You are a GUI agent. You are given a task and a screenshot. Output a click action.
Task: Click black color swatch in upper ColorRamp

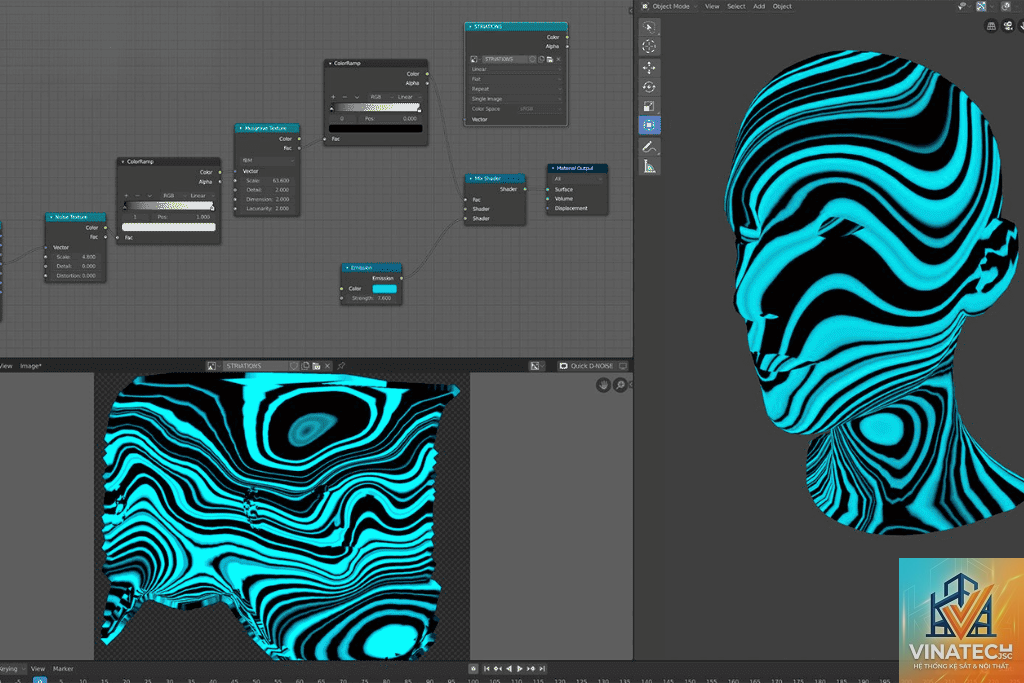pyautogui.click(x=376, y=129)
